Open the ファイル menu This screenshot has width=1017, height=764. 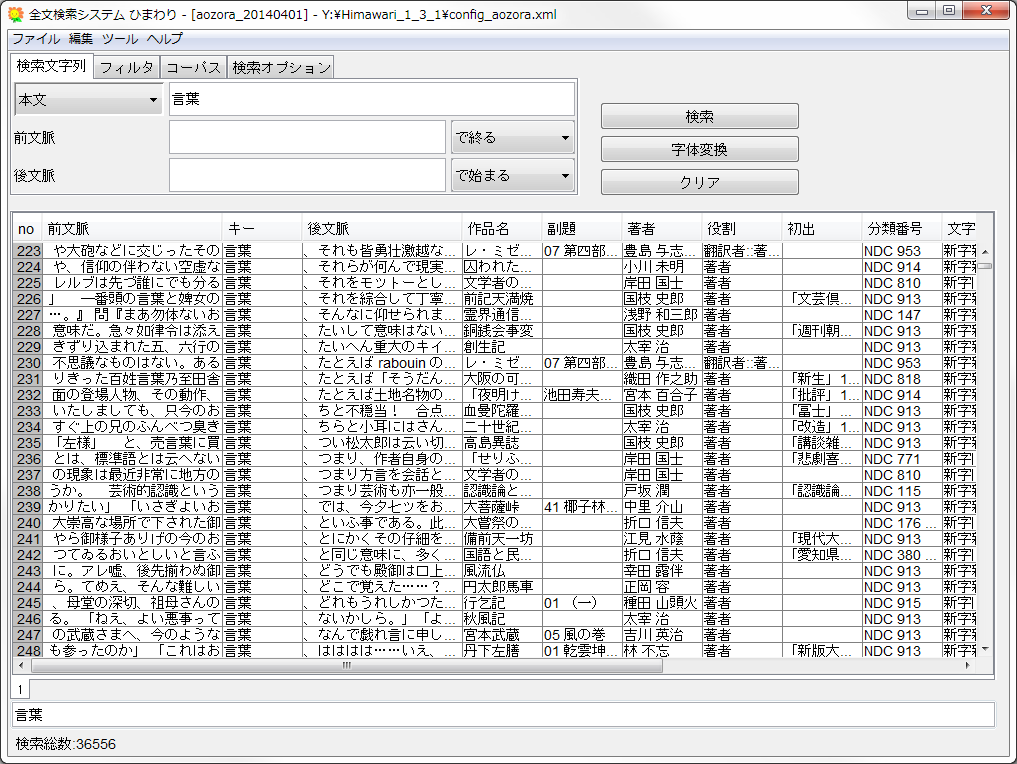[x=35, y=39]
